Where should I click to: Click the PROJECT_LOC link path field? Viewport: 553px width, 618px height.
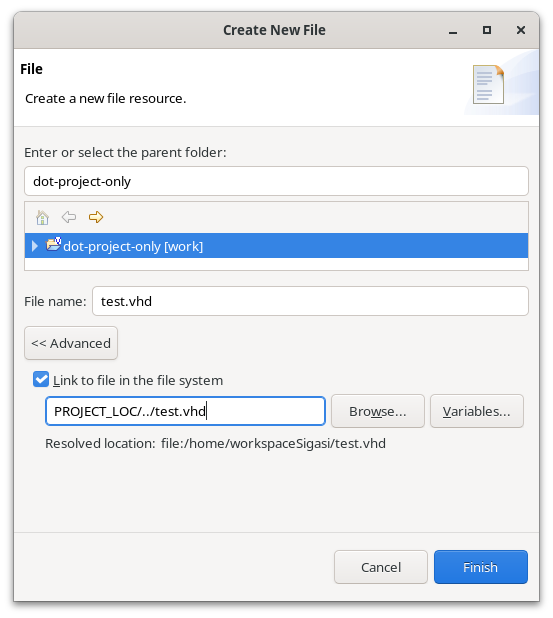click(x=185, y=411)
